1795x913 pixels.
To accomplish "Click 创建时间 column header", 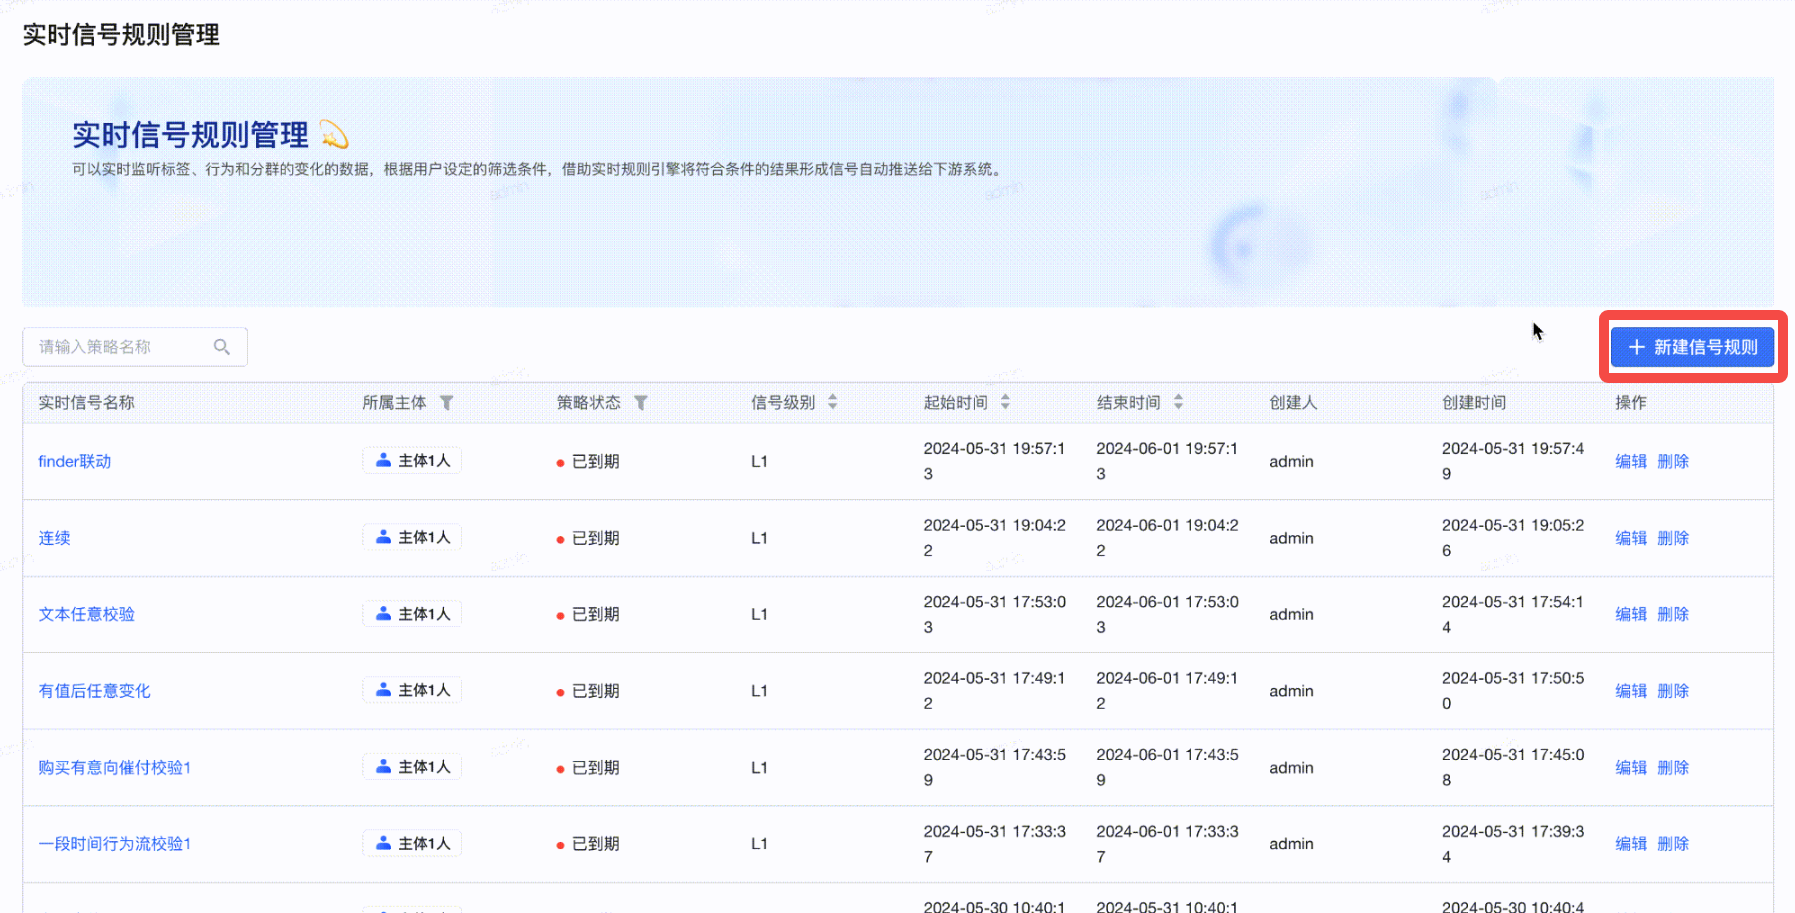I will pyautogui.click(x=1474, y=402).
